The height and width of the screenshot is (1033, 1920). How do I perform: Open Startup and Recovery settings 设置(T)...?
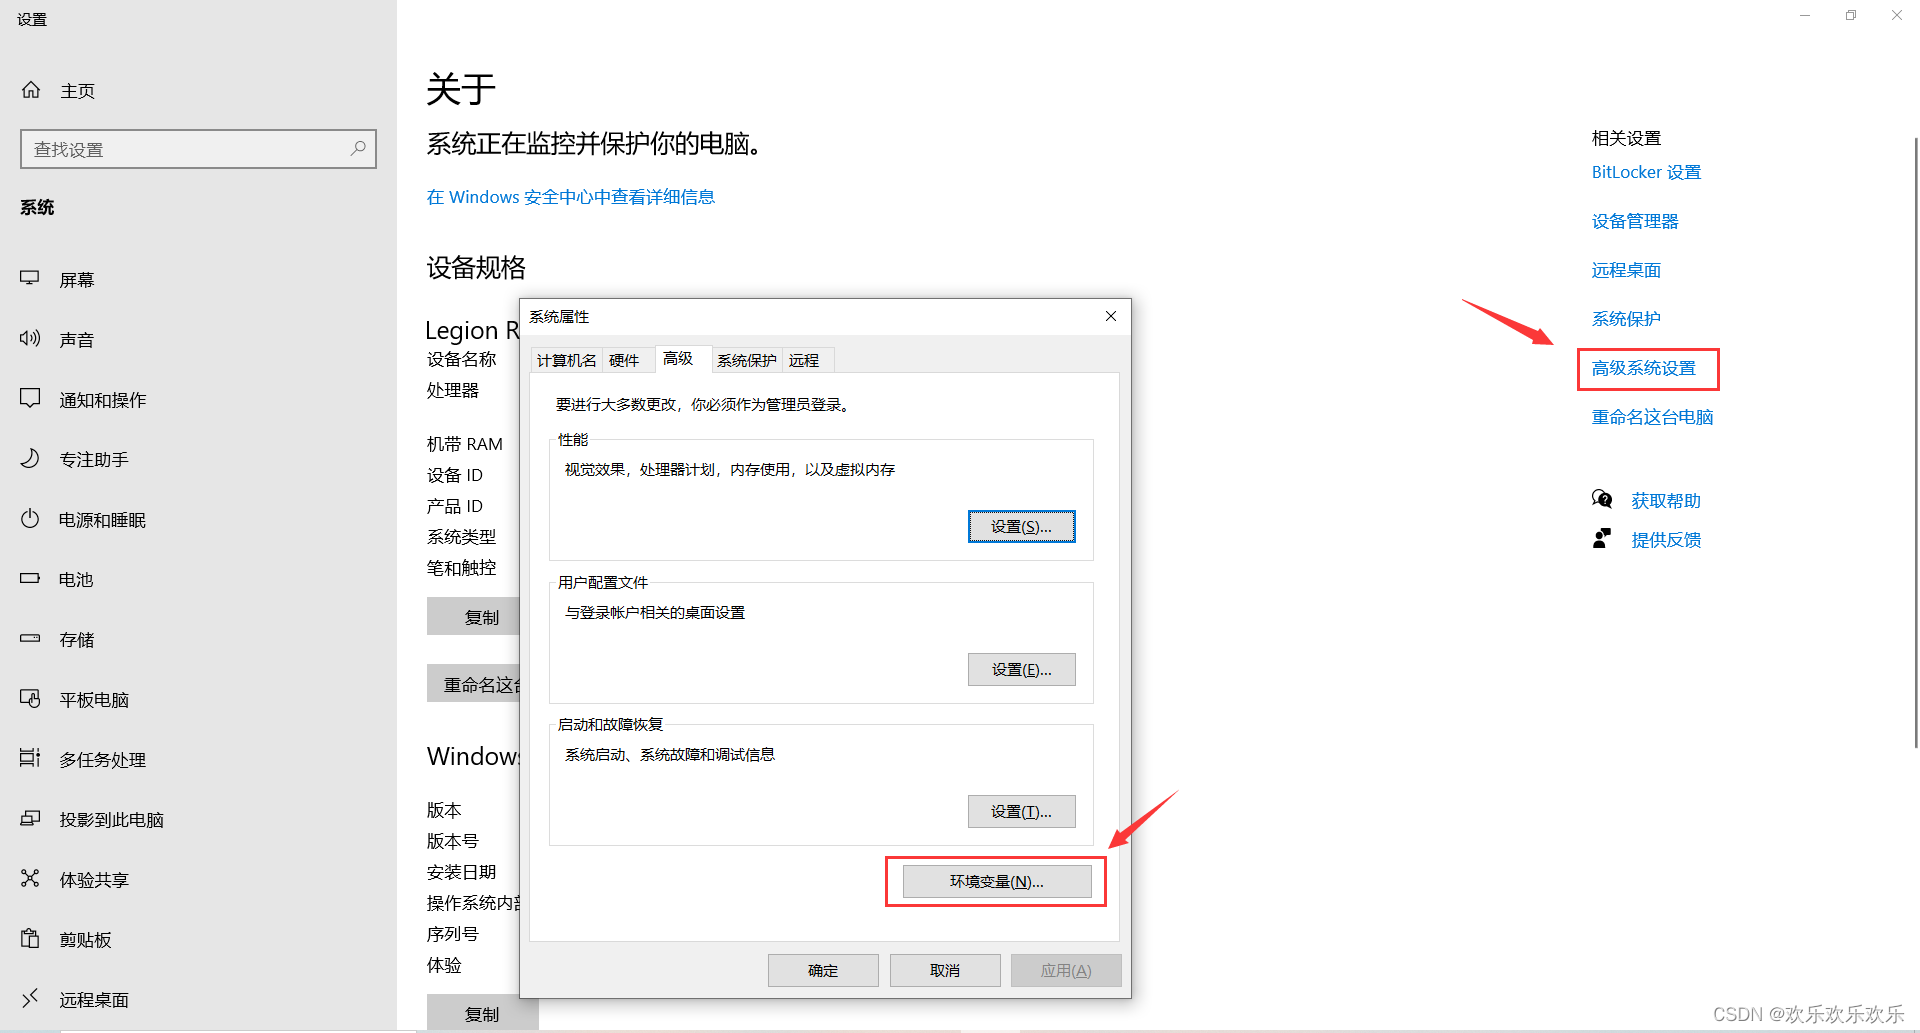pyautogui.click(x=1021, y=812)
